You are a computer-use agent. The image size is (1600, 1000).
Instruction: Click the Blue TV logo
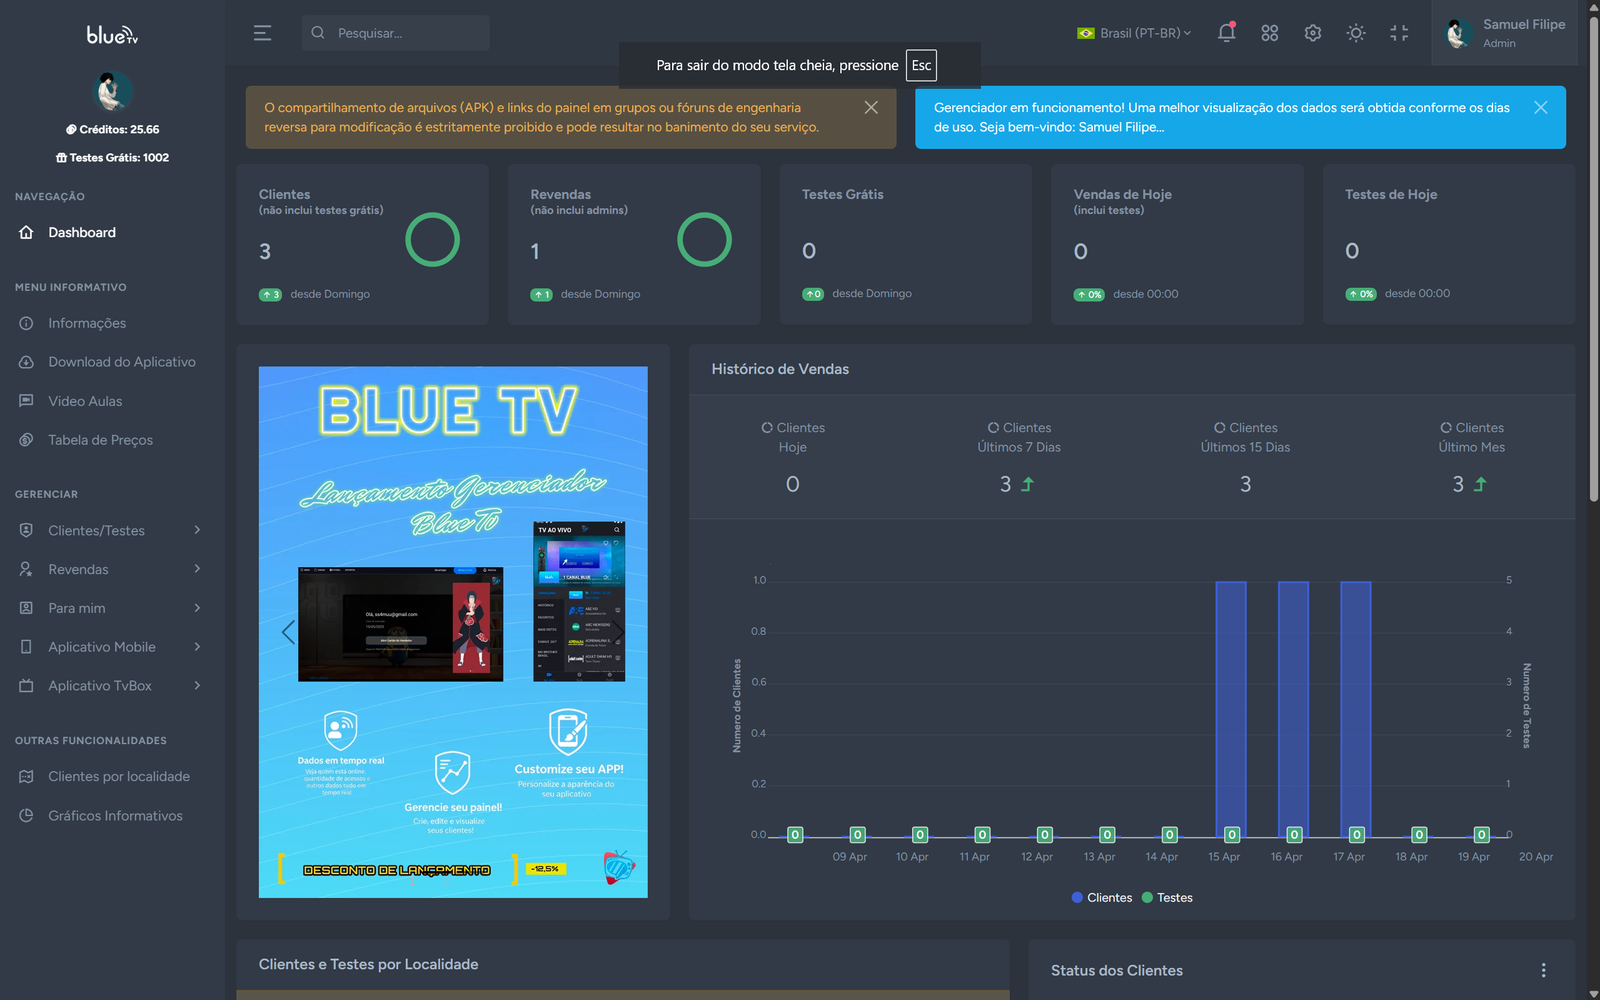coord(112,35)
